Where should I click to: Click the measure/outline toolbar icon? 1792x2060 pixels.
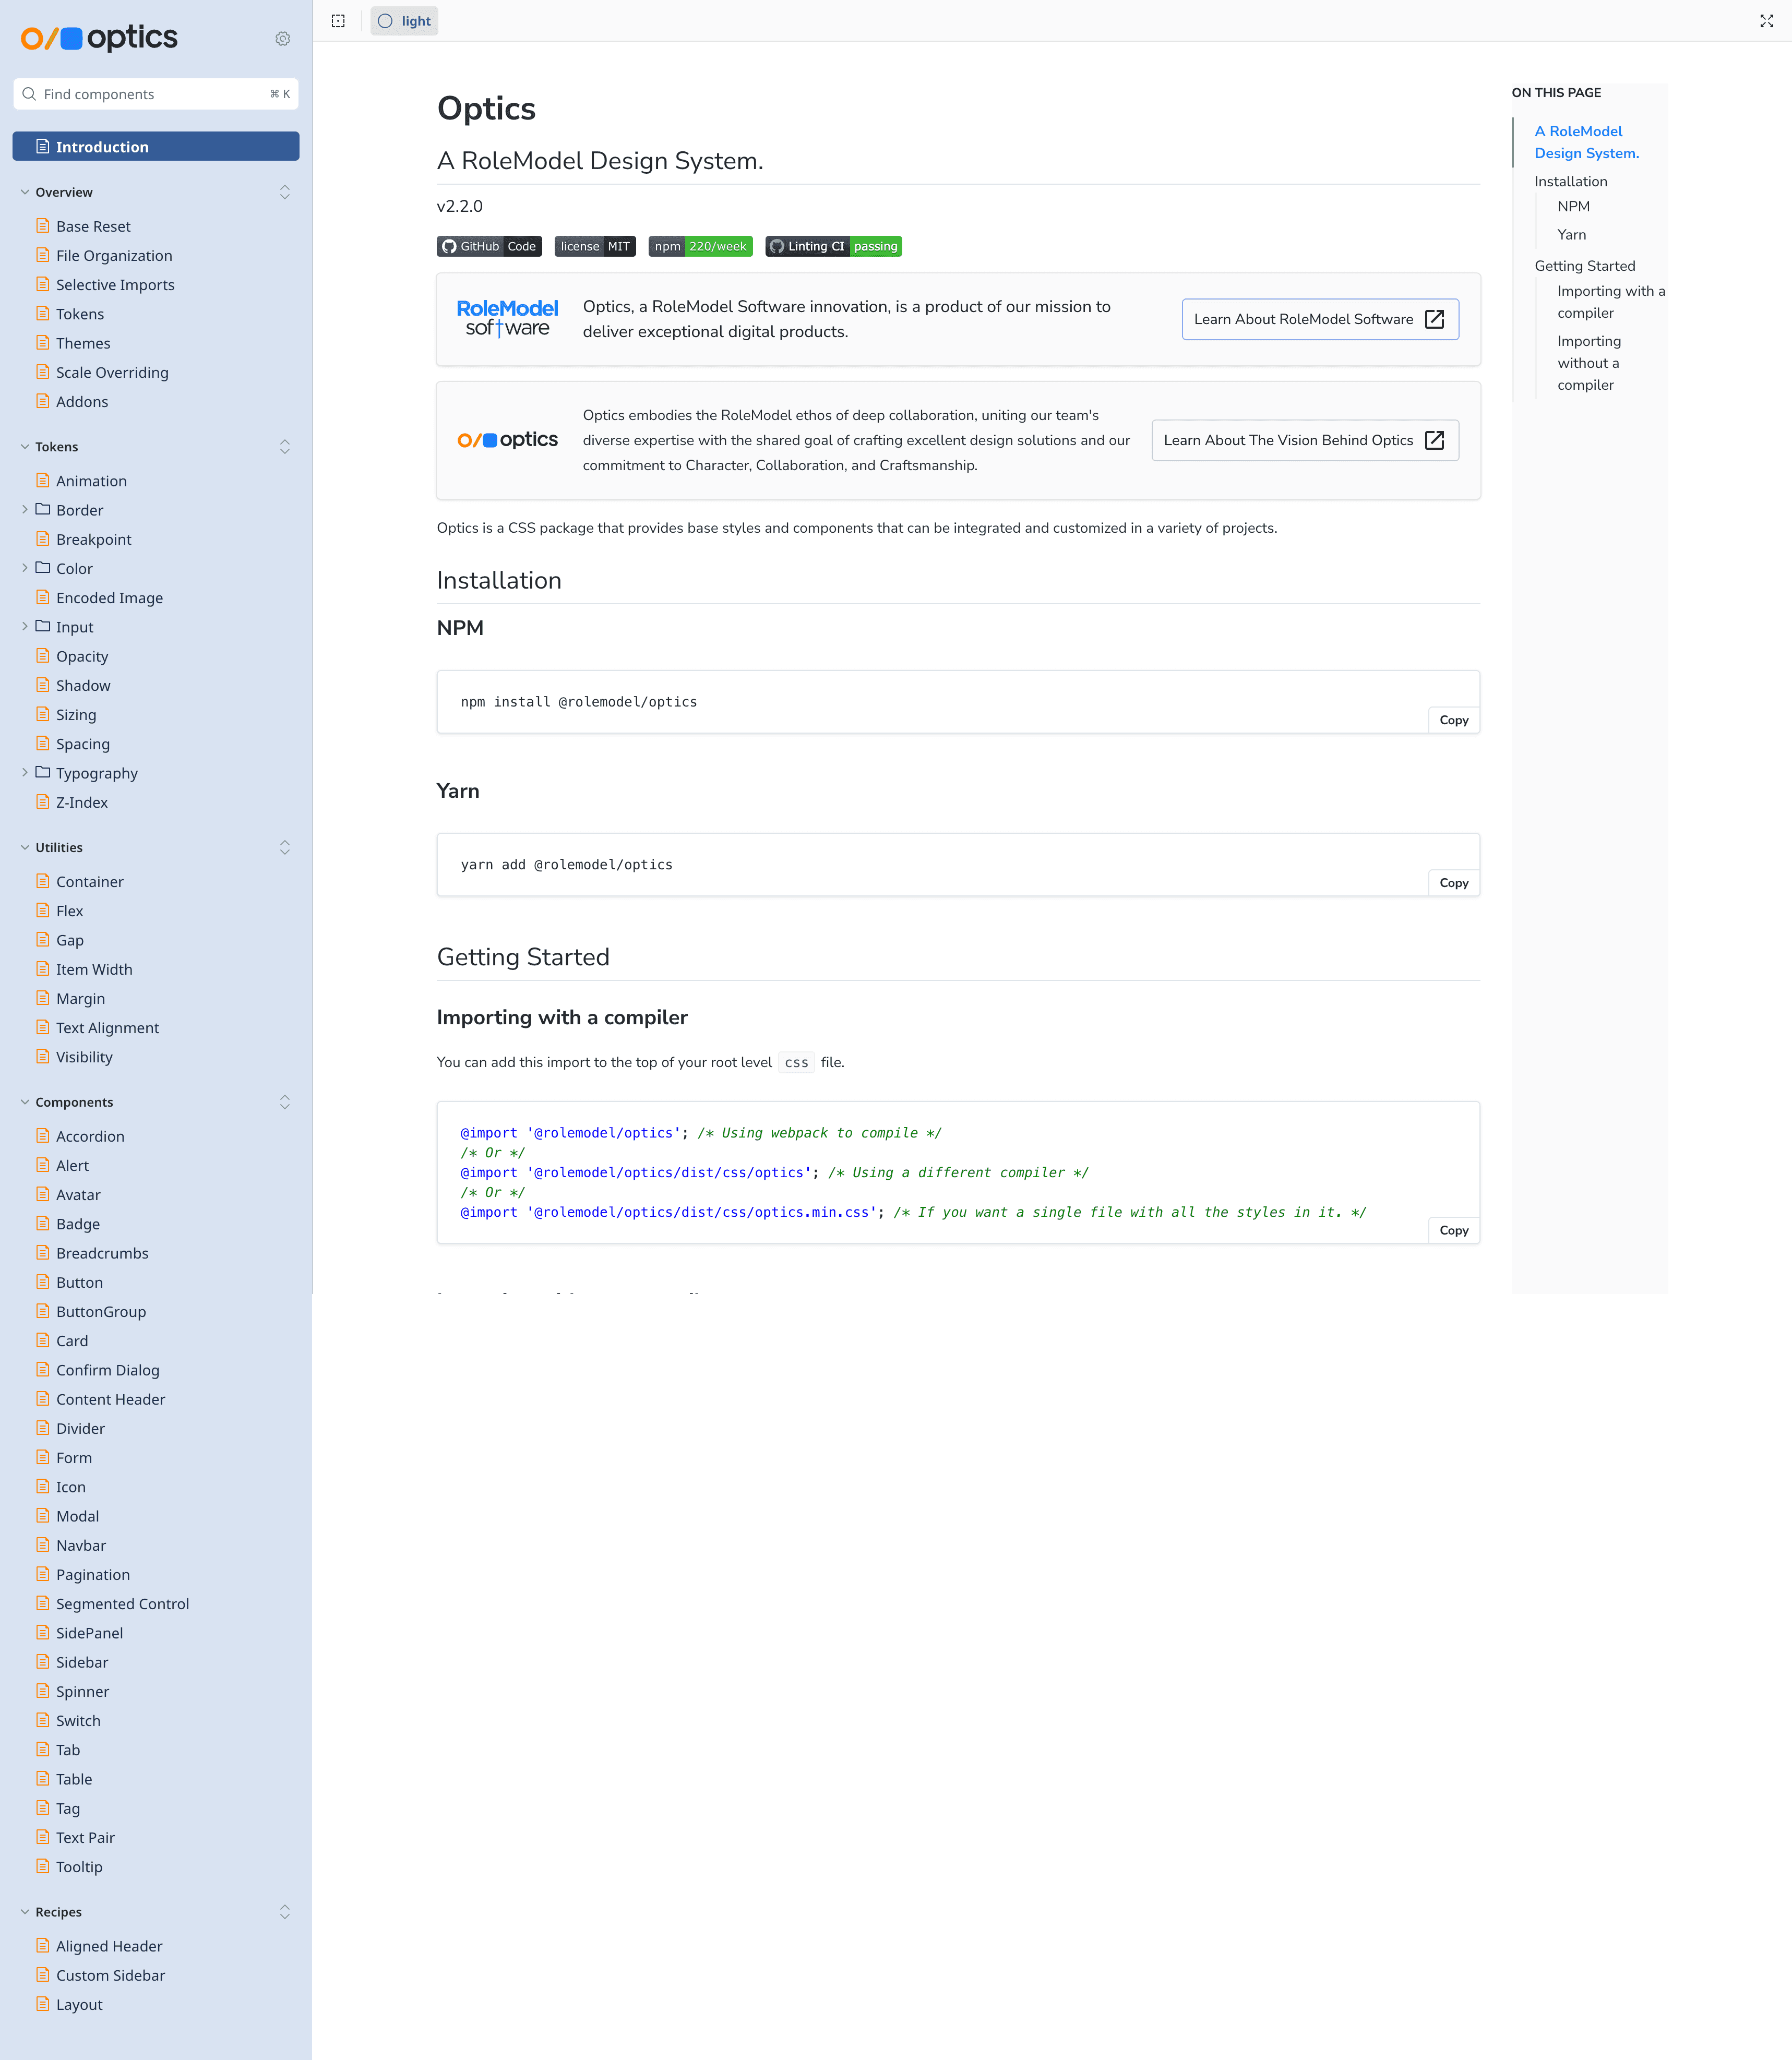(338, 21)
